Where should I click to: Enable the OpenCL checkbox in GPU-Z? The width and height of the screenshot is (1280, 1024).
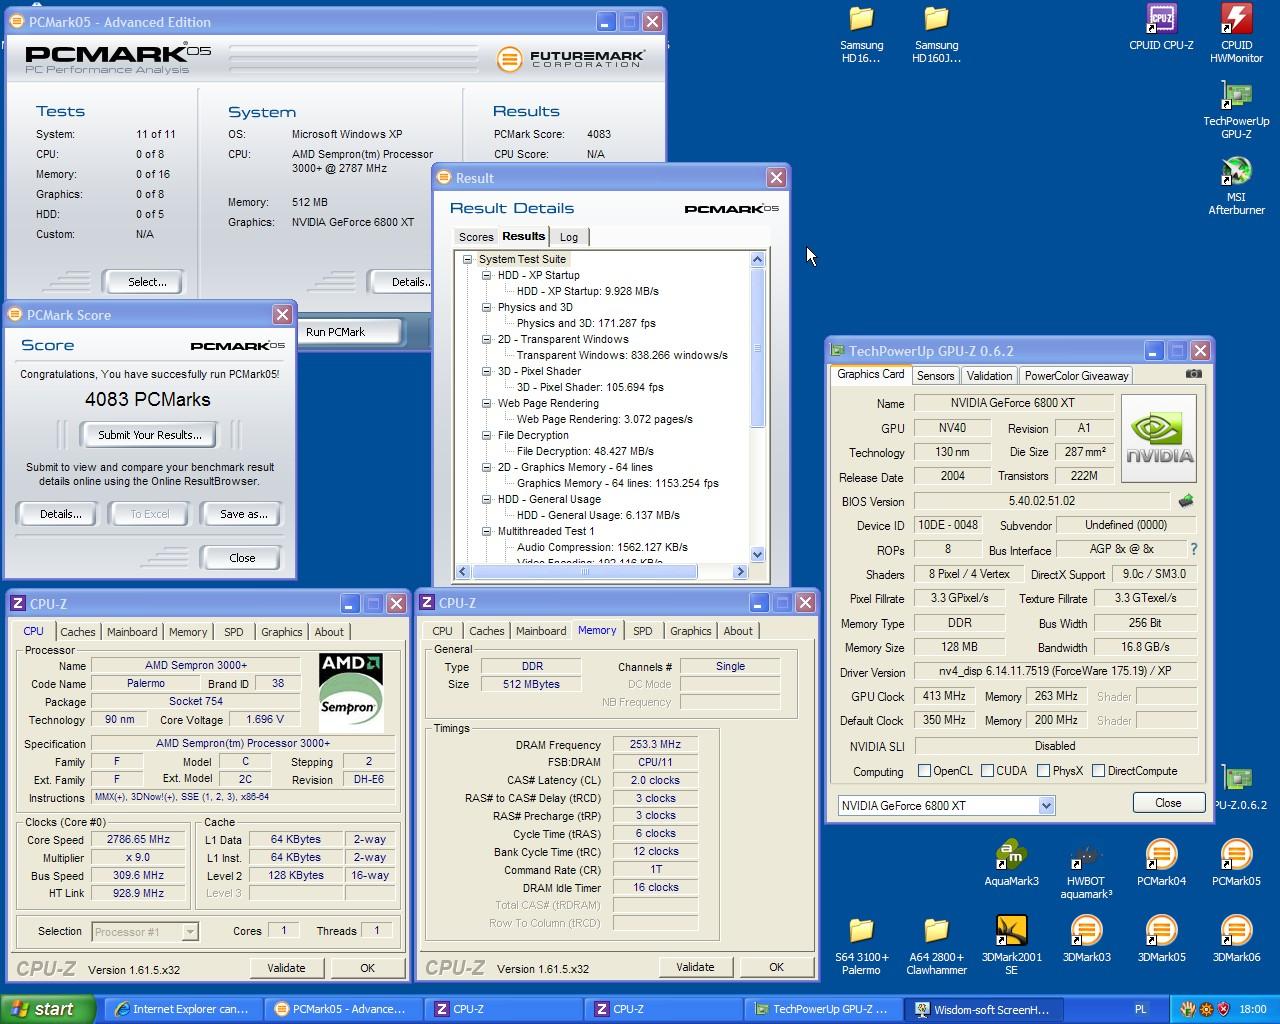925,771
